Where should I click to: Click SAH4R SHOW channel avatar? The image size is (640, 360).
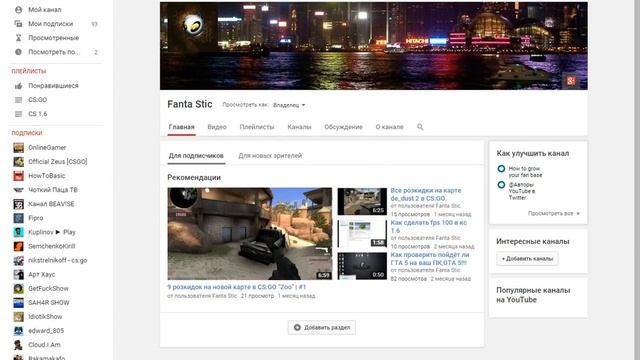pyautogui.click(x=18, y=302)
